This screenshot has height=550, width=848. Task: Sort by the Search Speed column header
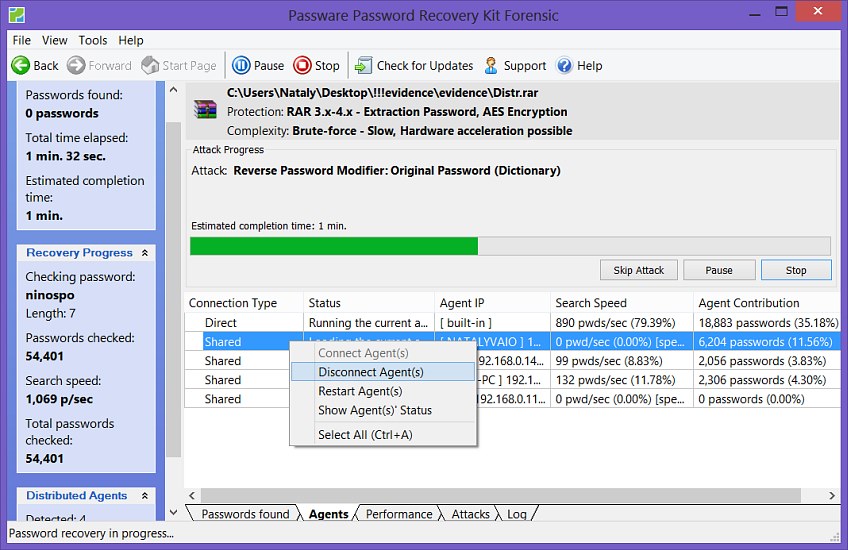[590, 303]
